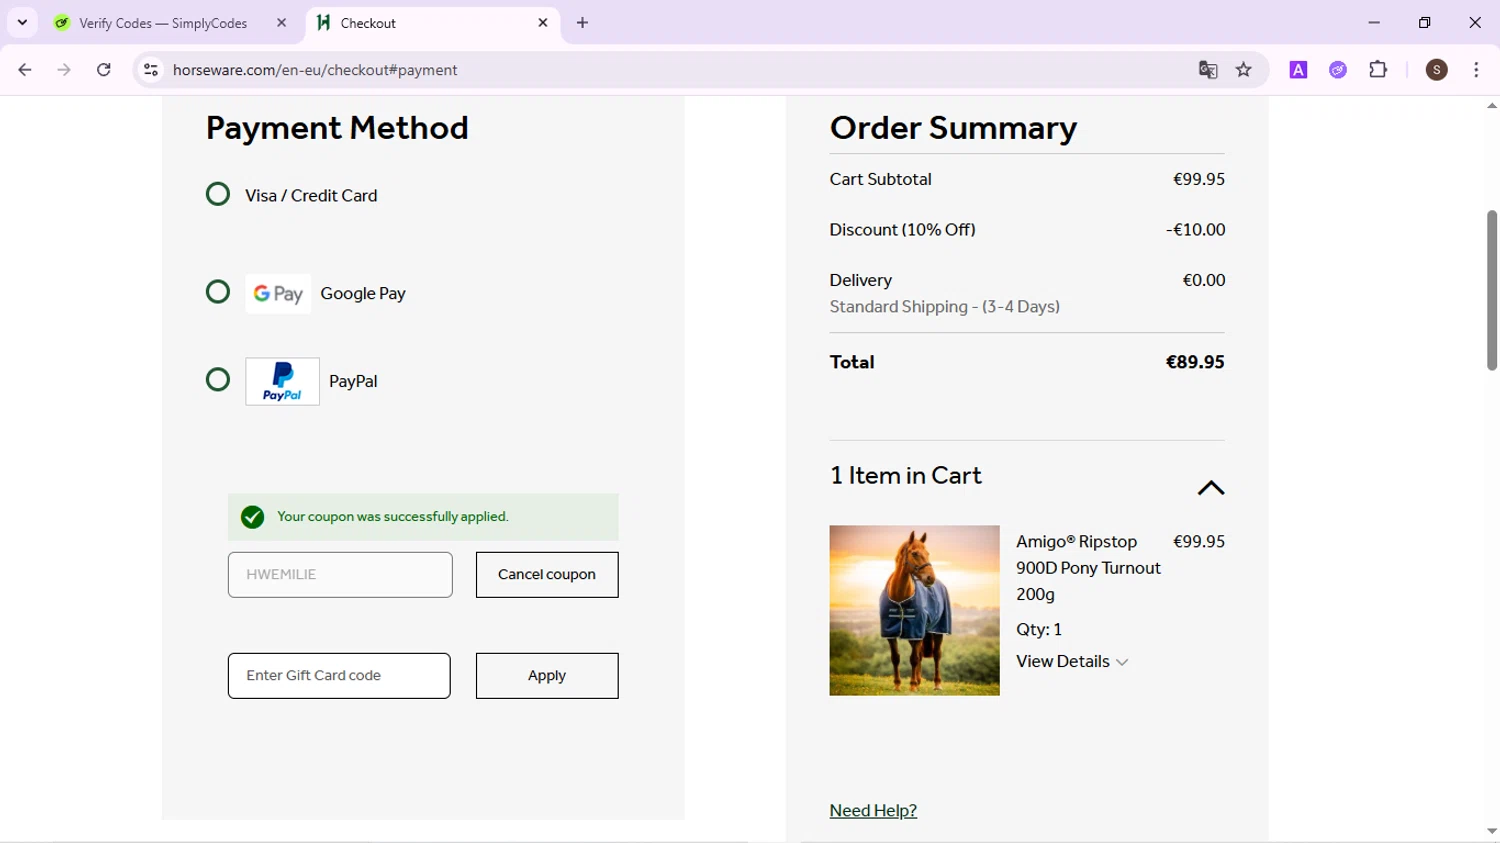Click the vertical scrollbar thumb

pos(1492,290)
